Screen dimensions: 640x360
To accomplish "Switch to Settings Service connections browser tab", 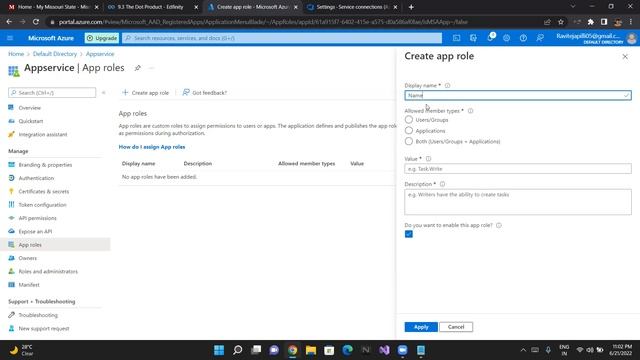I will point(352,7).
